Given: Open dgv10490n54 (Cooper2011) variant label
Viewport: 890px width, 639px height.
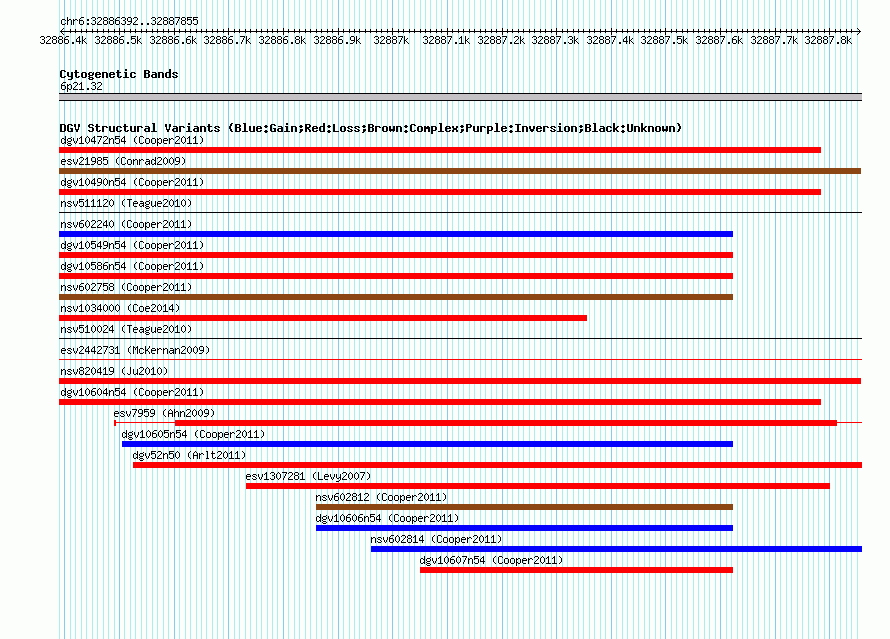Looking at the screenshot, I should coord(132,182).
